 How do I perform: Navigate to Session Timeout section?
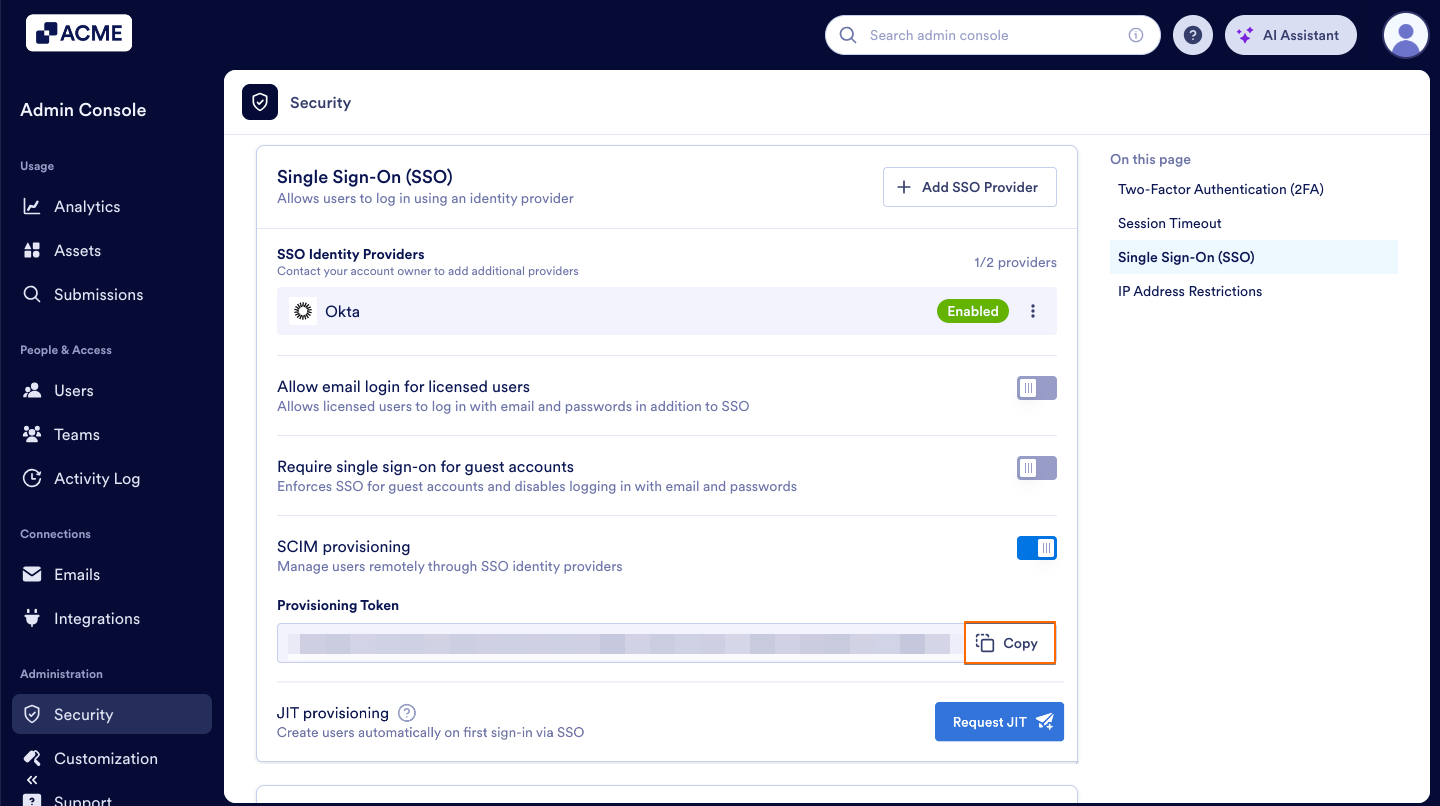[1169, 223]
